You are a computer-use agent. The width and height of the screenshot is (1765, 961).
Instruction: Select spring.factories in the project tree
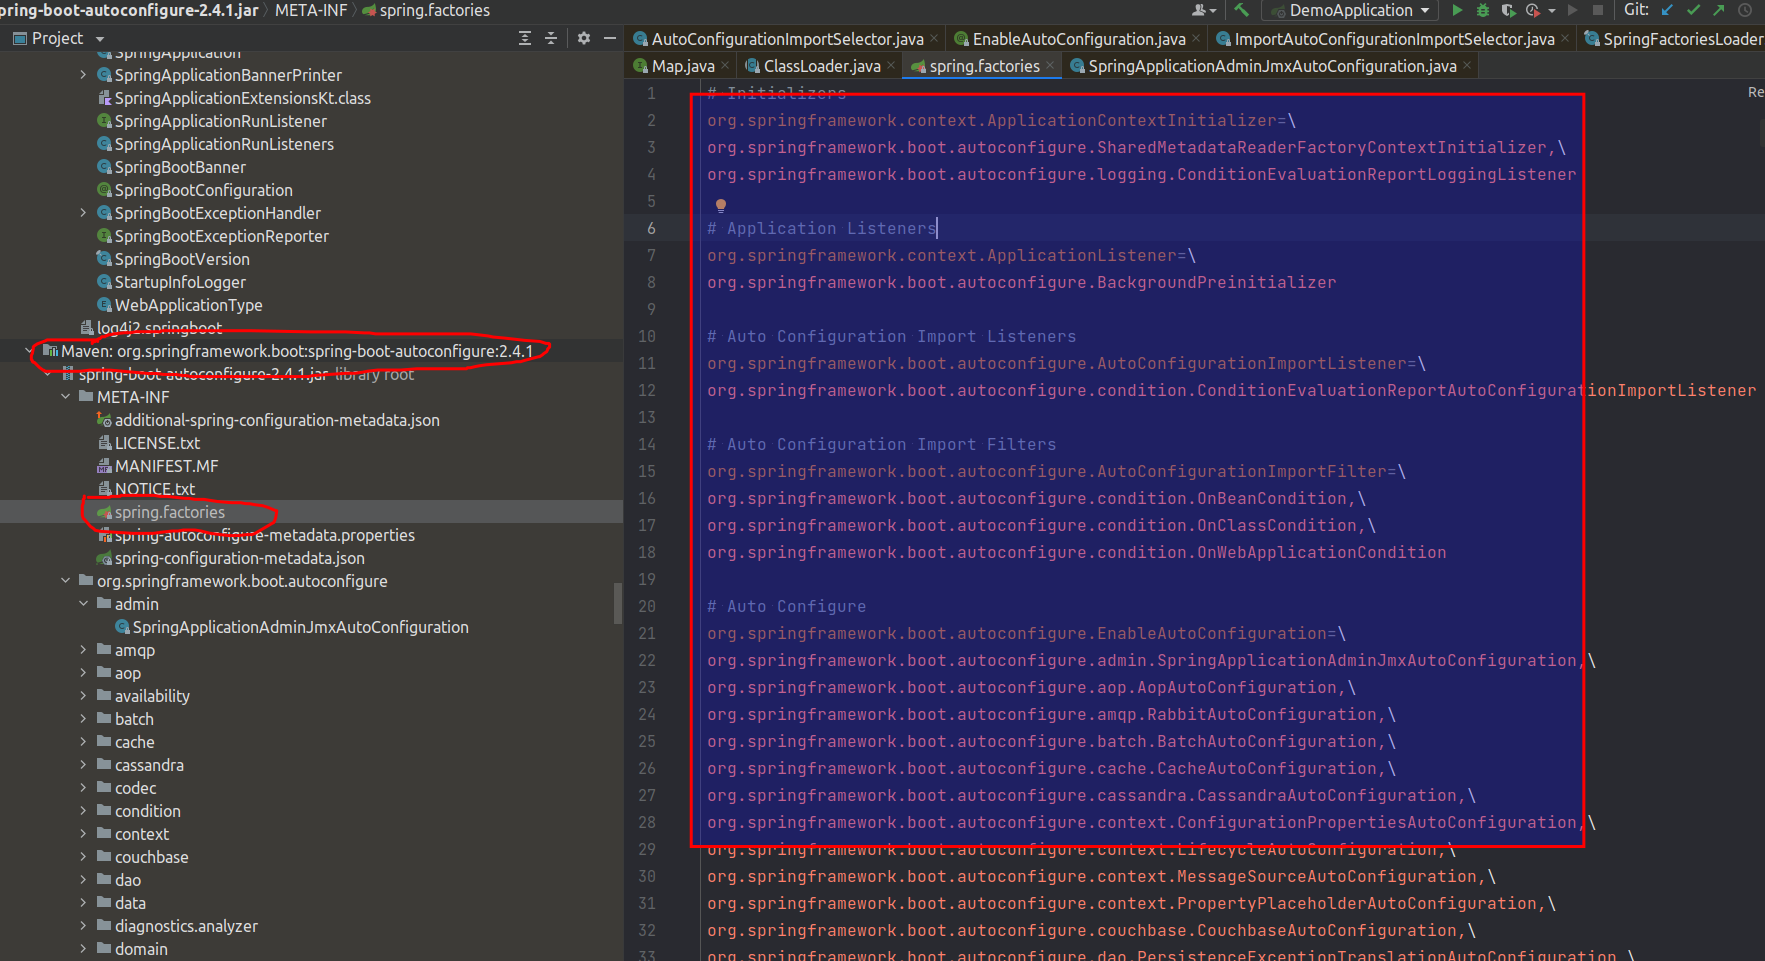(170, 512)
